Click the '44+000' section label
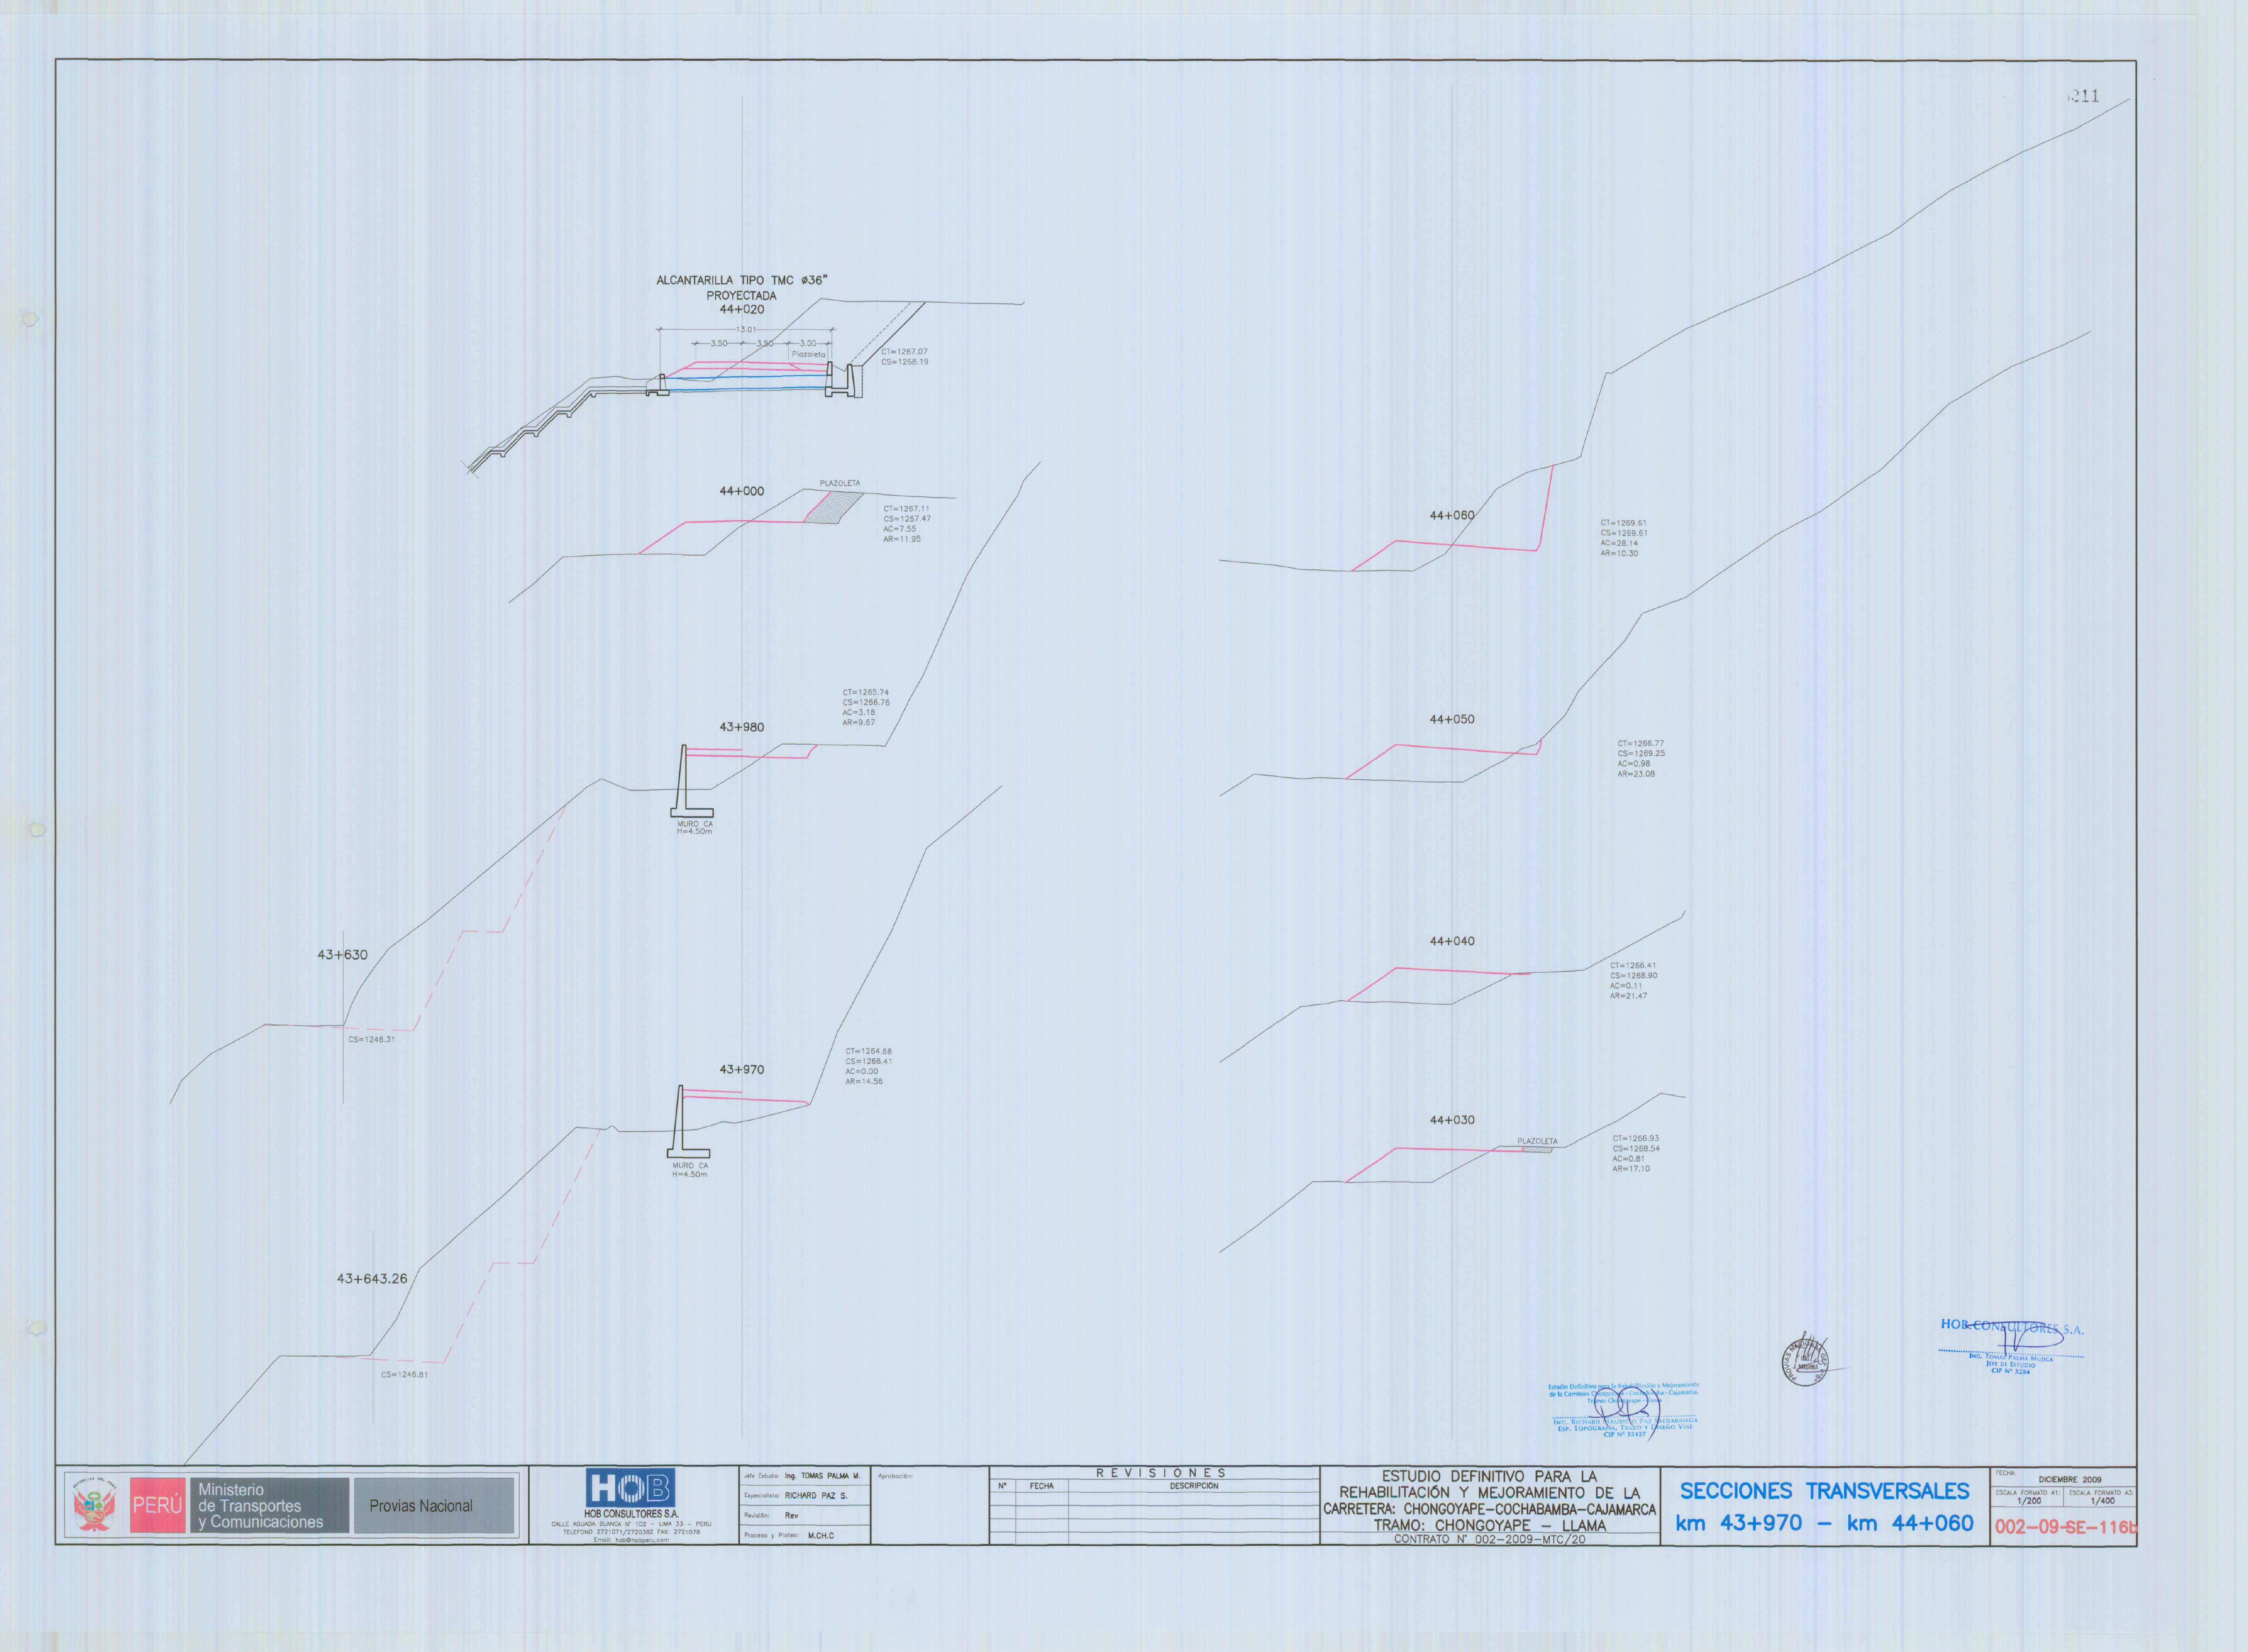The height and width of the screenshot is (1652, 2248). coord(741,491)
